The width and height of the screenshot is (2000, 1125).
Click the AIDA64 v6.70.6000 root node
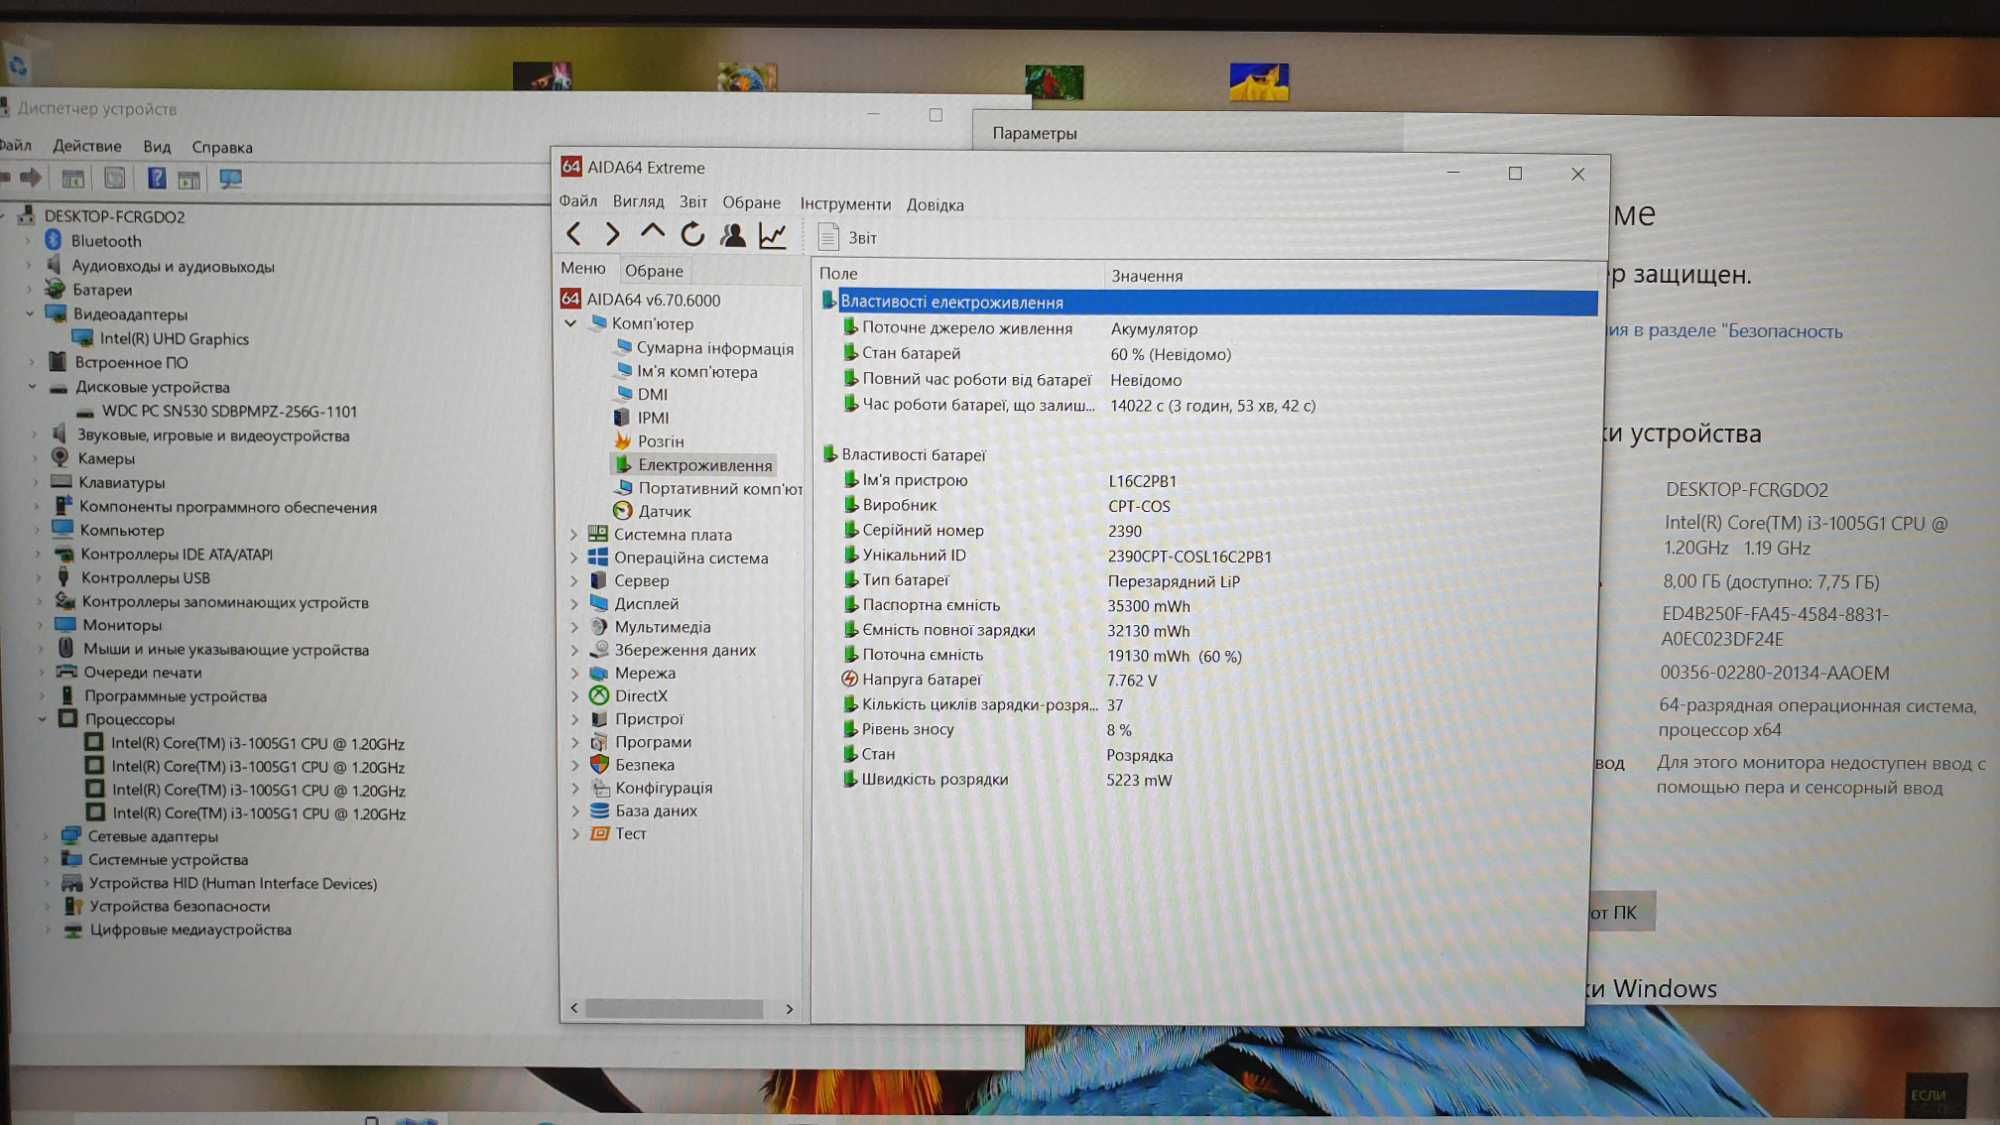coord(653,300)
